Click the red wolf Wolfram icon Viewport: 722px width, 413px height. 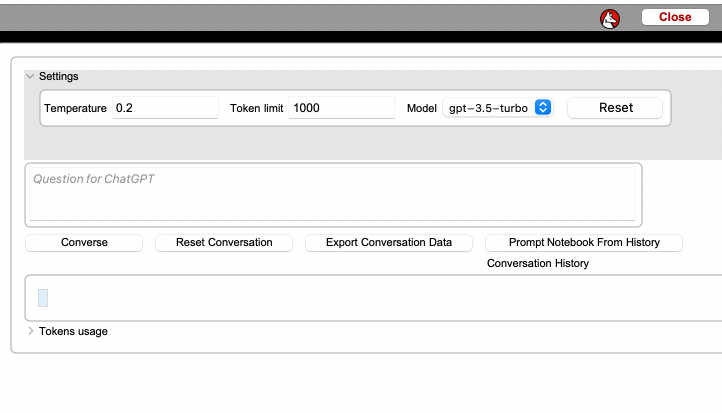(610, 17)
